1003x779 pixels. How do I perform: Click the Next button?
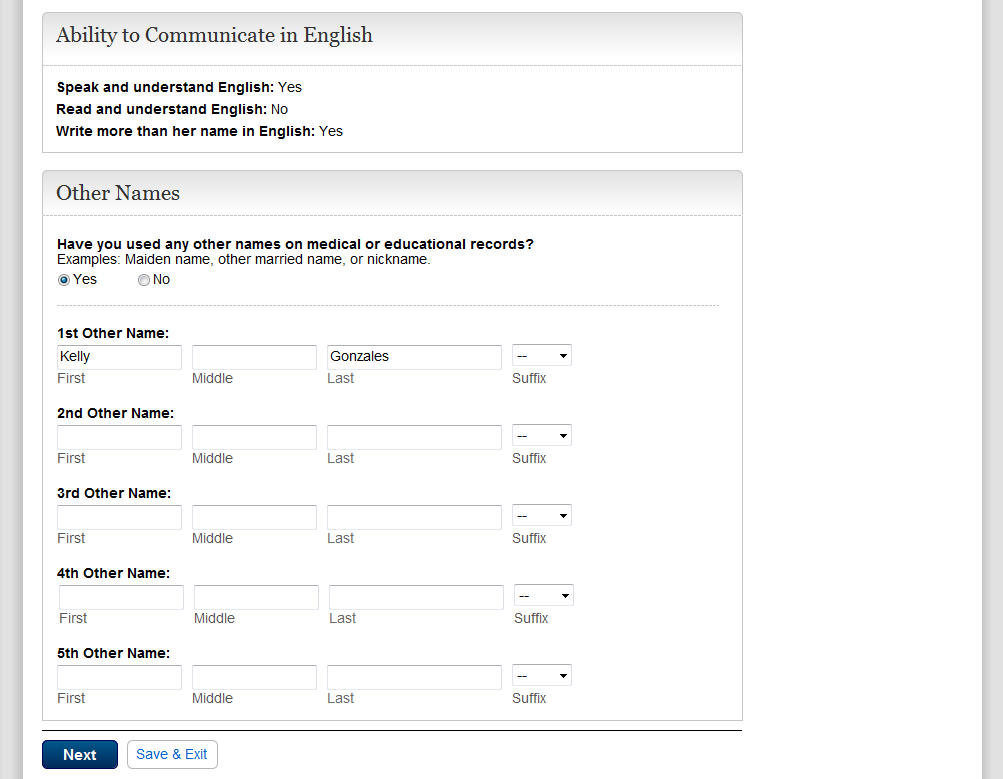pos(80,755)
